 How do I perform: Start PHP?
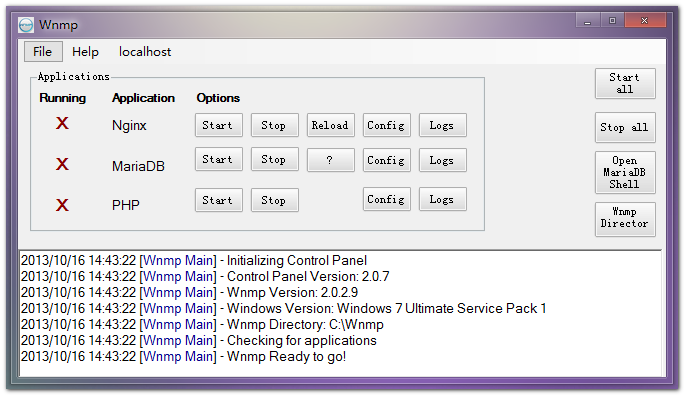[219, 200]
